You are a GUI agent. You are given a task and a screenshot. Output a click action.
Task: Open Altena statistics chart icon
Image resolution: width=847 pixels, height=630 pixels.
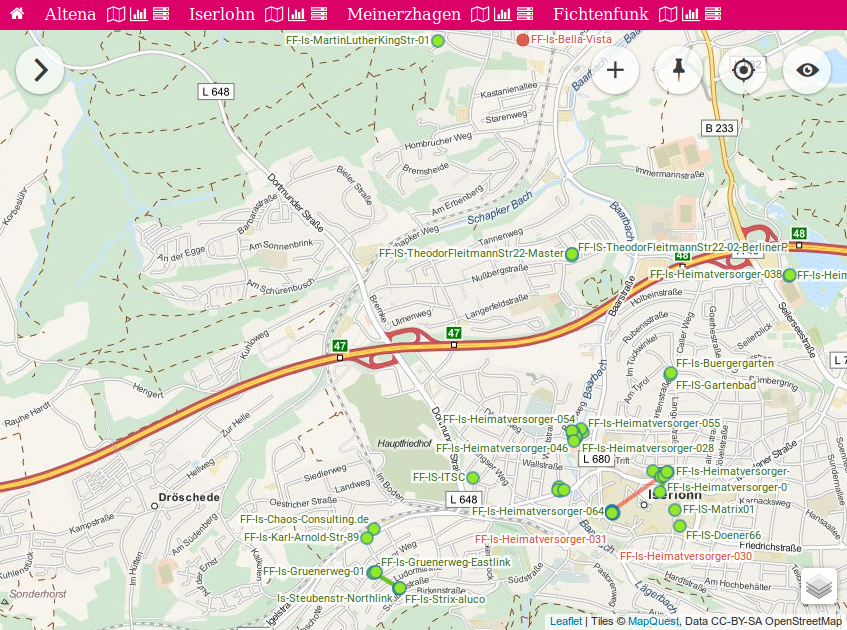[138, 14]
